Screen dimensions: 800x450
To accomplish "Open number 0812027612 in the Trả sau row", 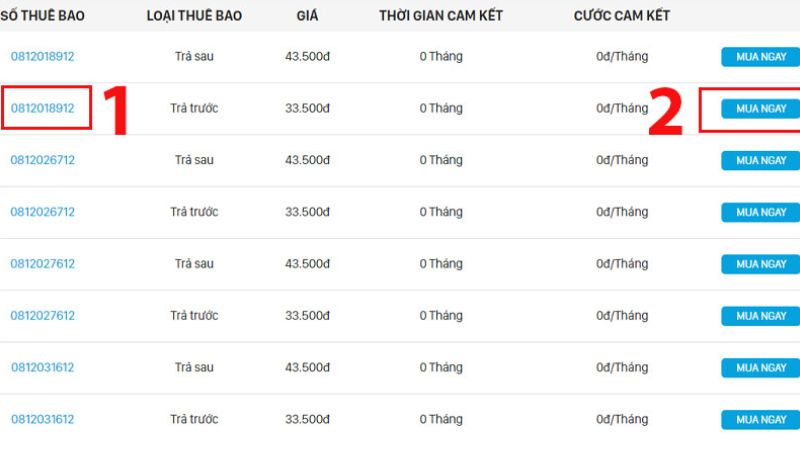I will 42,264.
